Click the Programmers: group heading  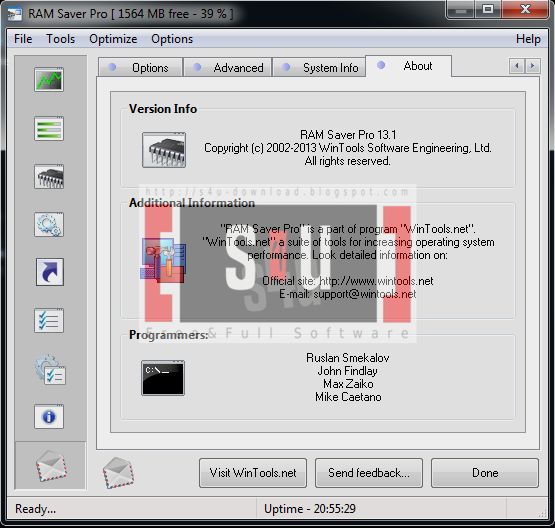(168, 335)
